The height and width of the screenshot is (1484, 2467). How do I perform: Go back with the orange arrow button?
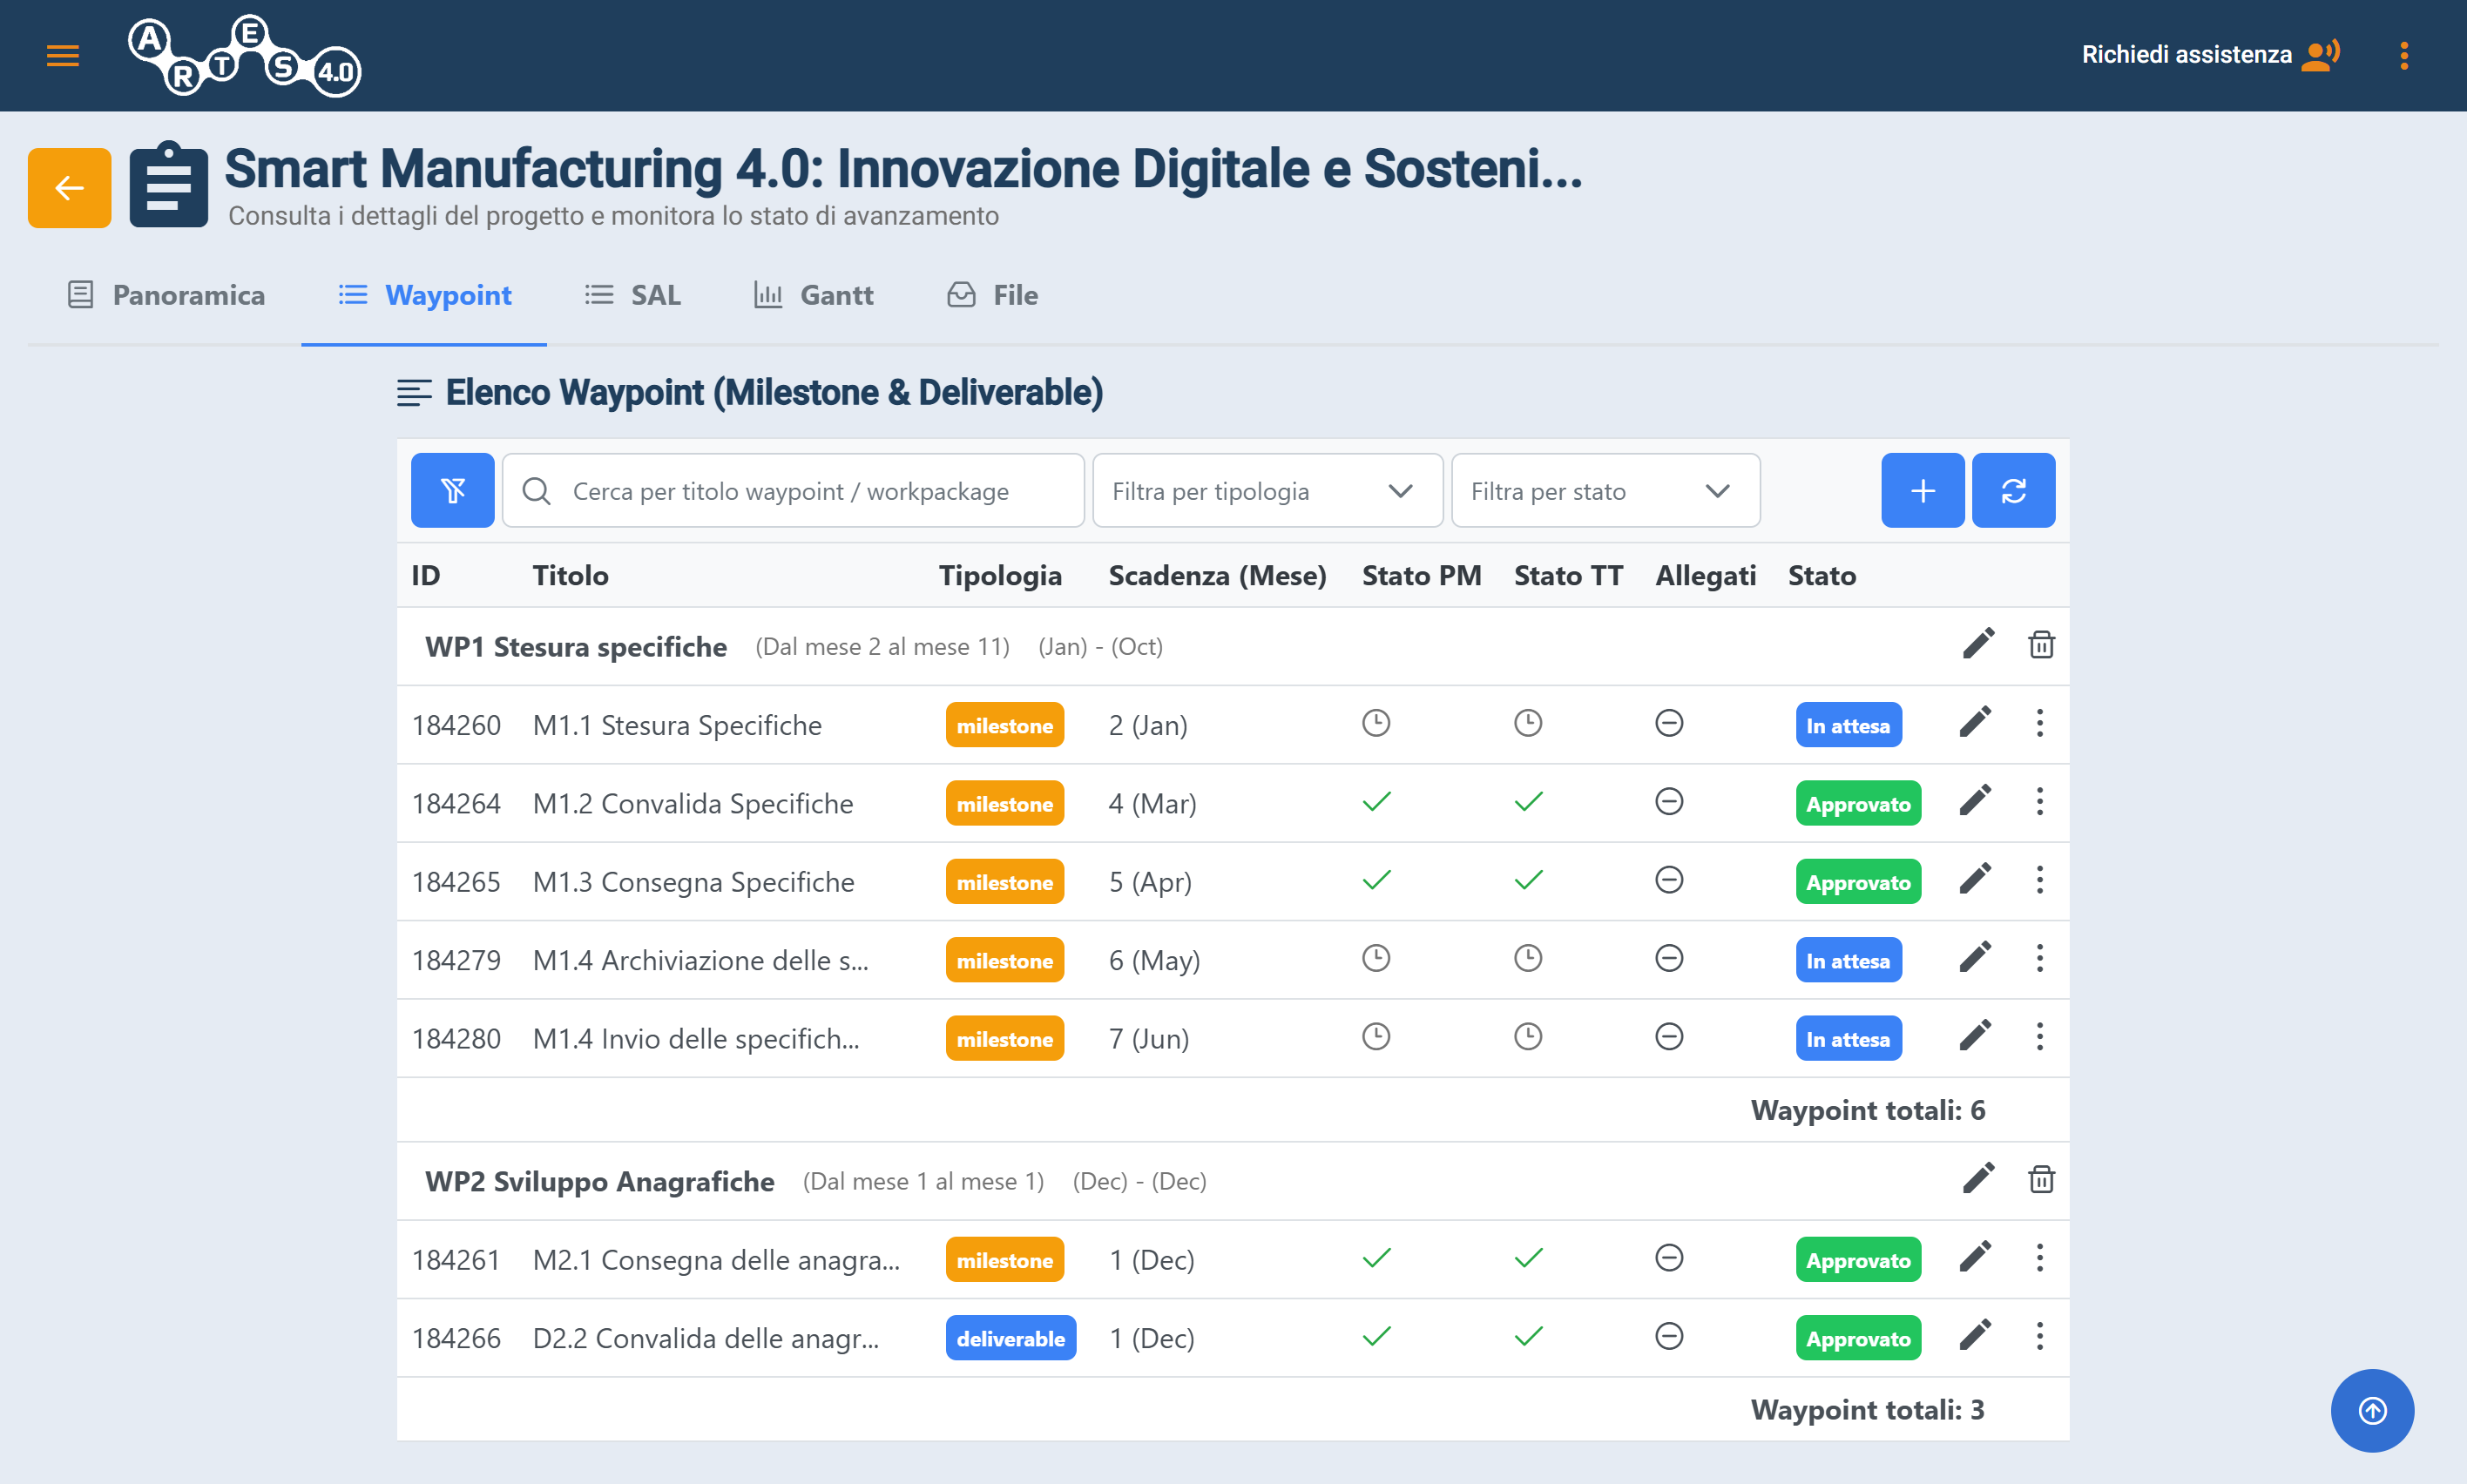click(69, 188)
